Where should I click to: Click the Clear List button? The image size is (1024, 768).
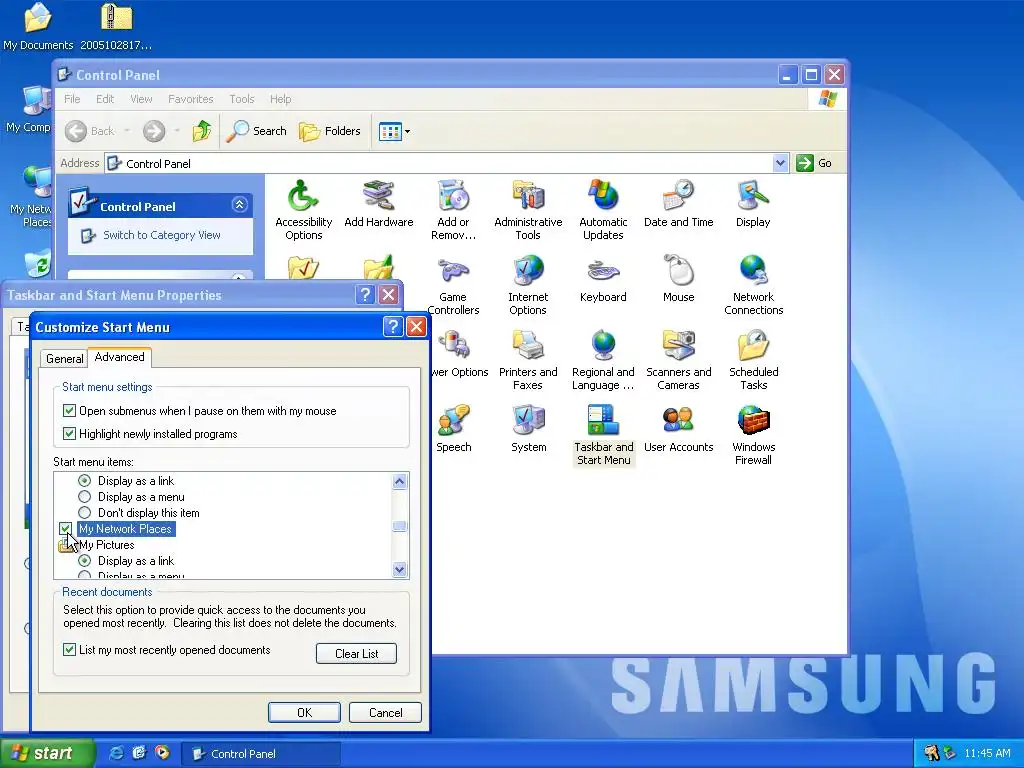(357, 654)
